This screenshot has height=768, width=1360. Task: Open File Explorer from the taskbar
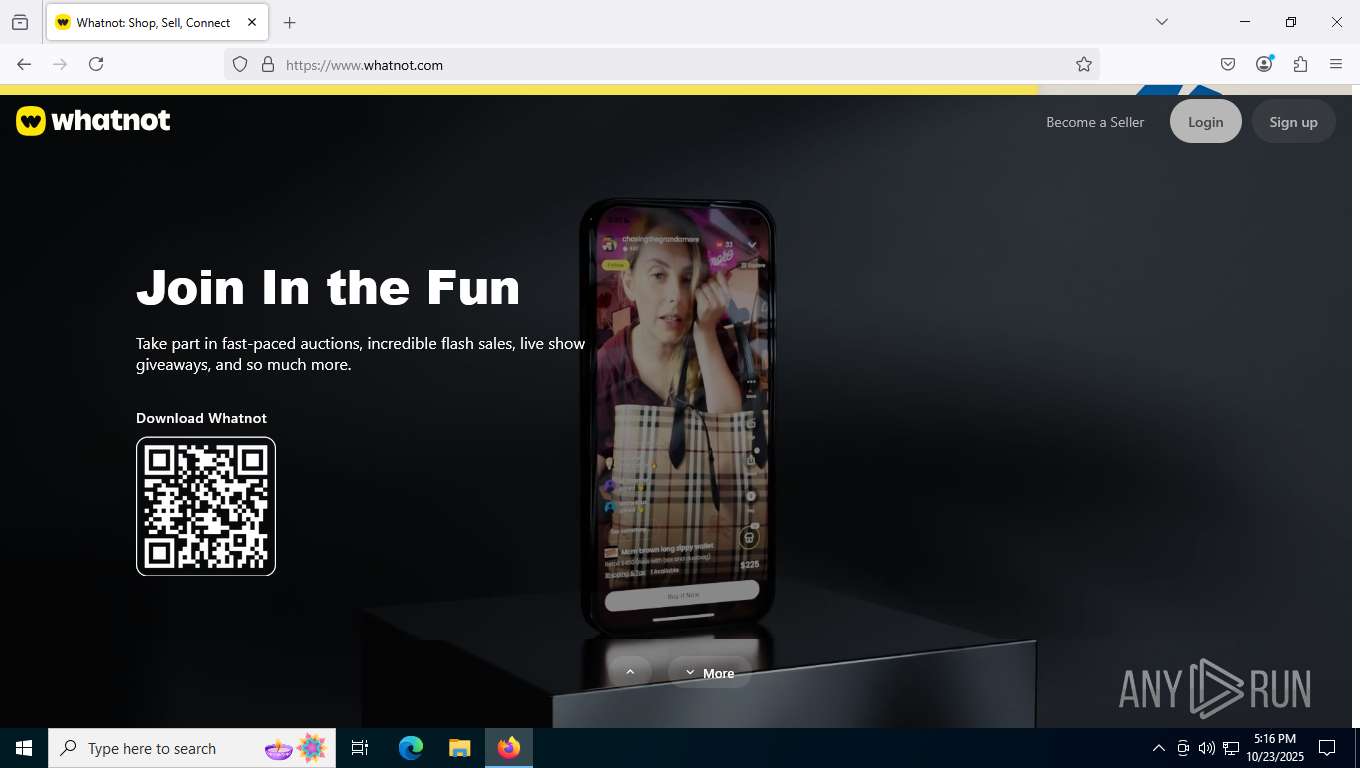coord(459,748)
